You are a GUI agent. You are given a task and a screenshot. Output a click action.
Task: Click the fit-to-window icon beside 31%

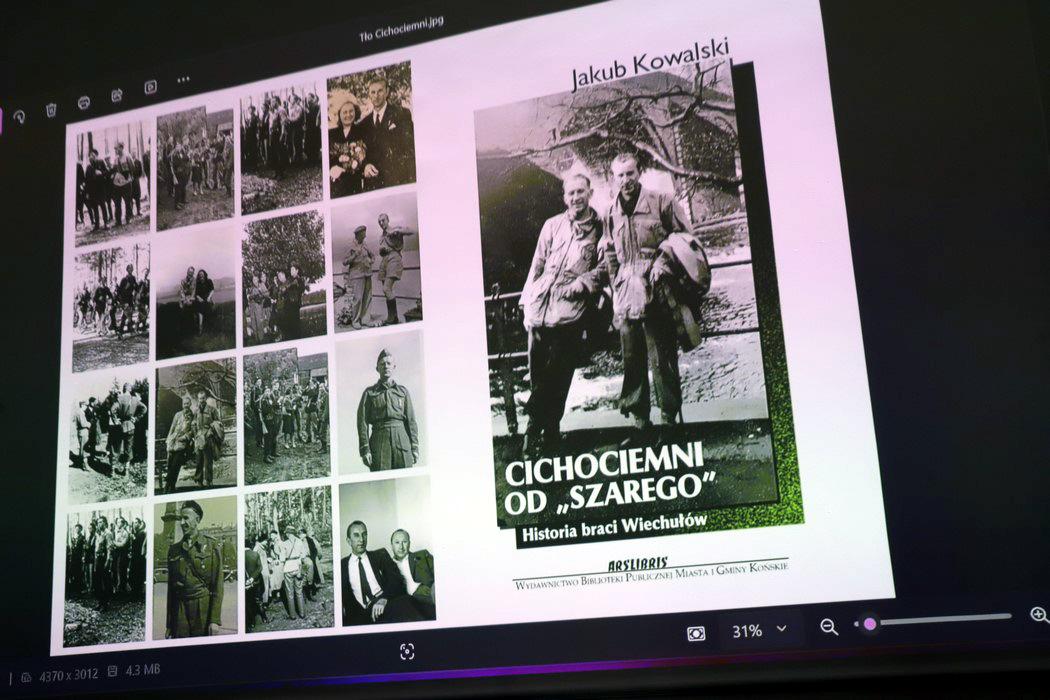[x=696, y=634]
